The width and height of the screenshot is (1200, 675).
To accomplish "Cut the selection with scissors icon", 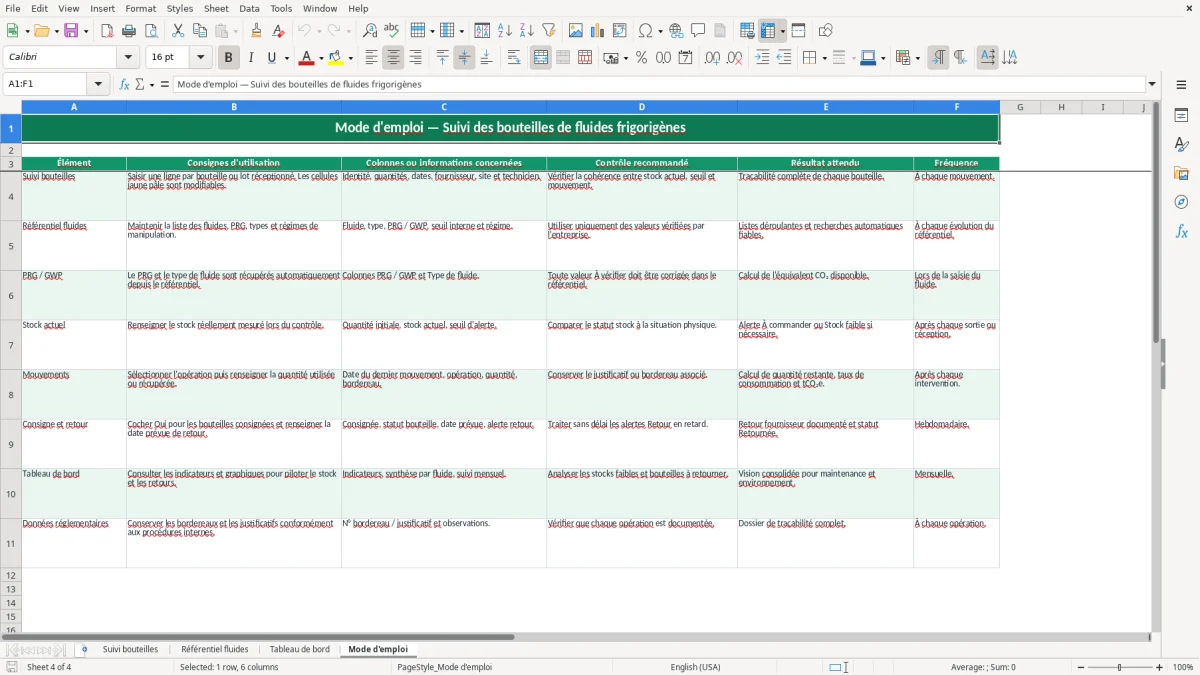I will click(178, 31).
